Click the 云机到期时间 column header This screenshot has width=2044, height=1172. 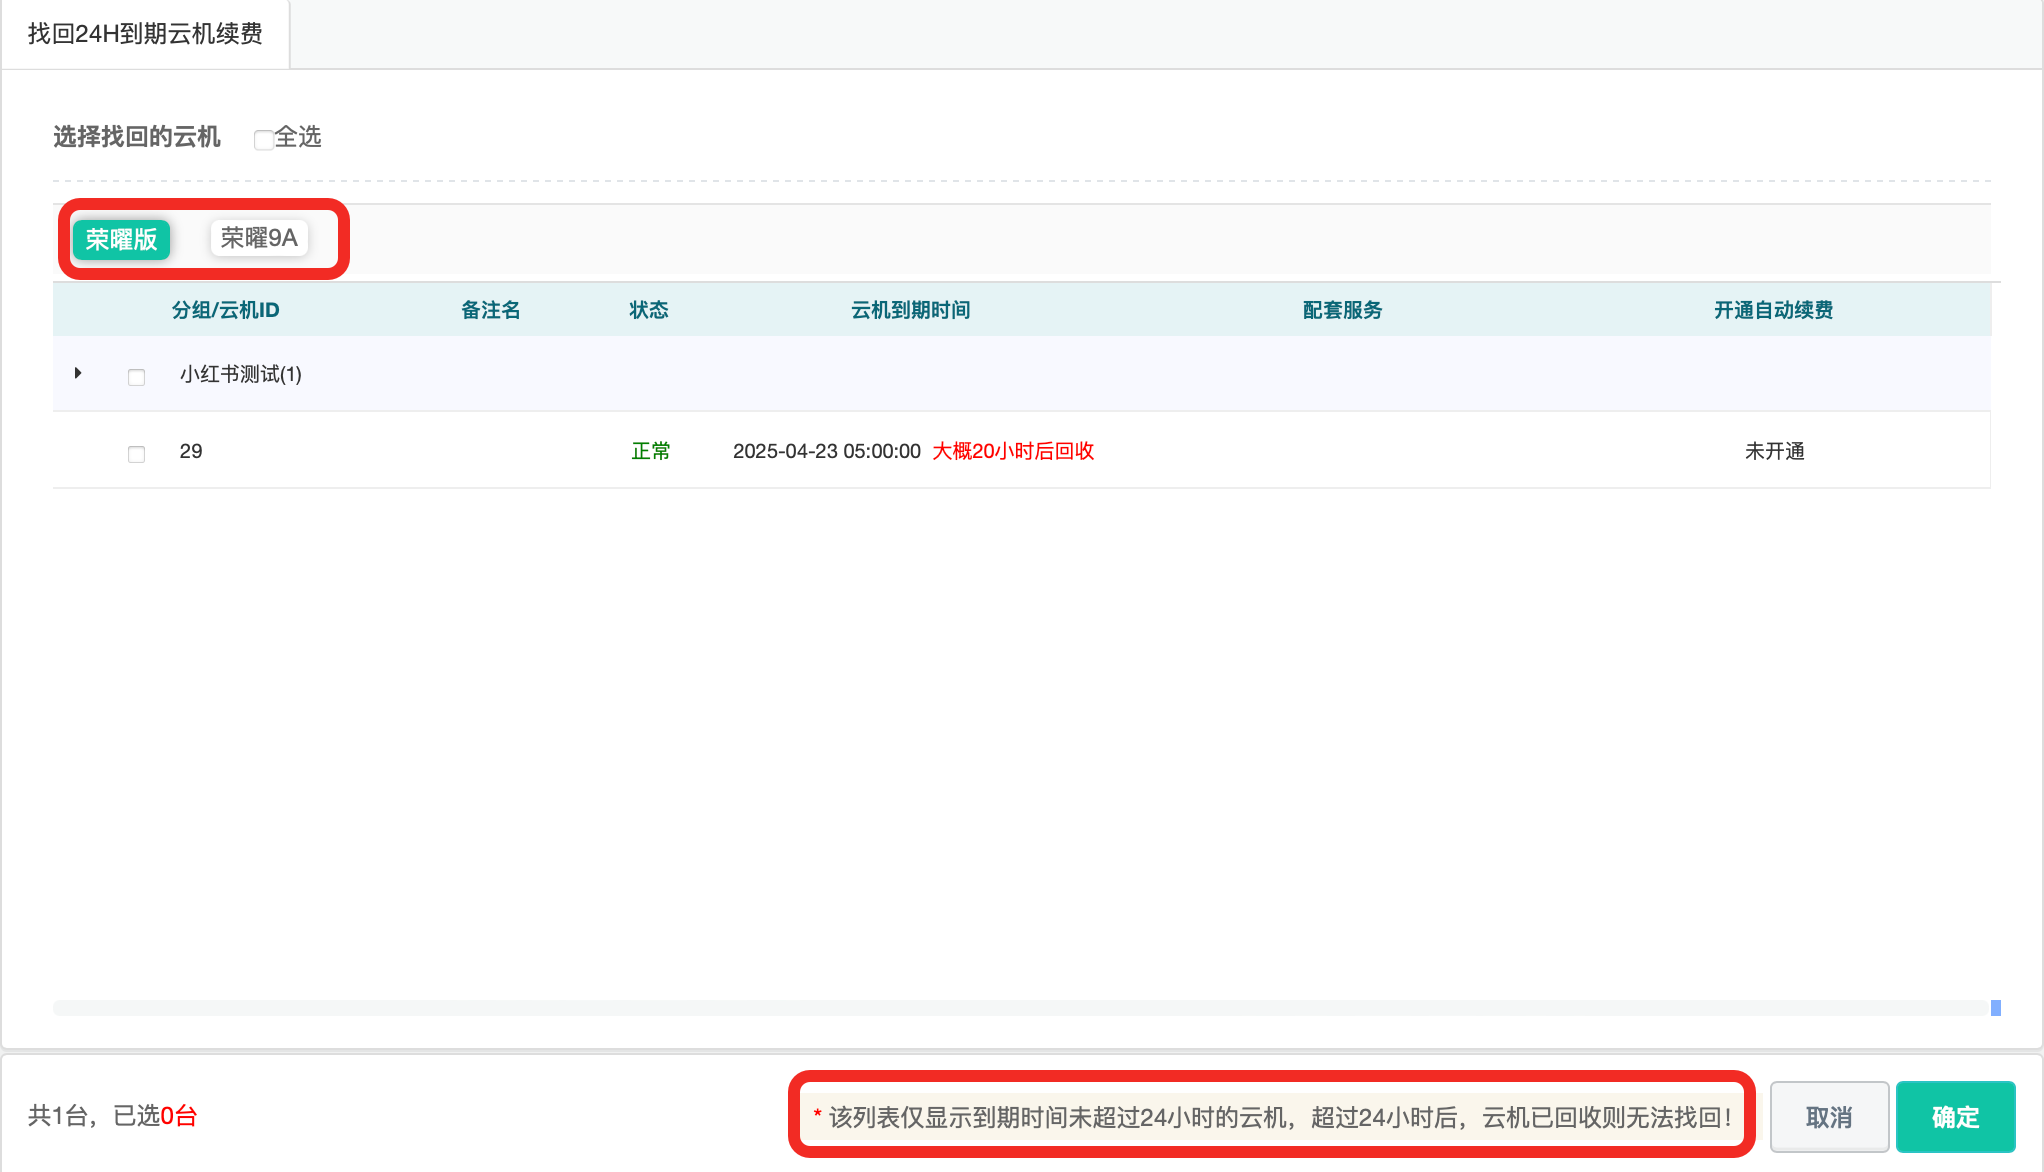coord(910,310)
